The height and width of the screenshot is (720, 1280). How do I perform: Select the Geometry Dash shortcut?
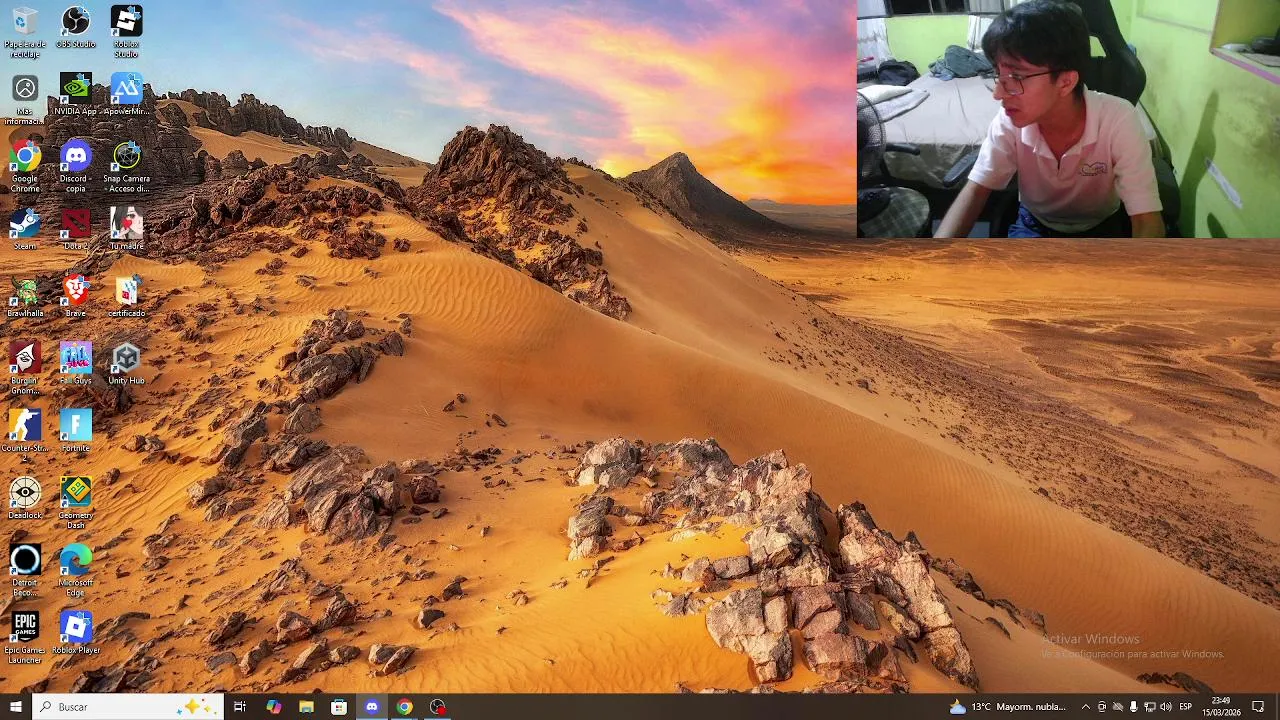pyautogui.click(x=76, y=503)
